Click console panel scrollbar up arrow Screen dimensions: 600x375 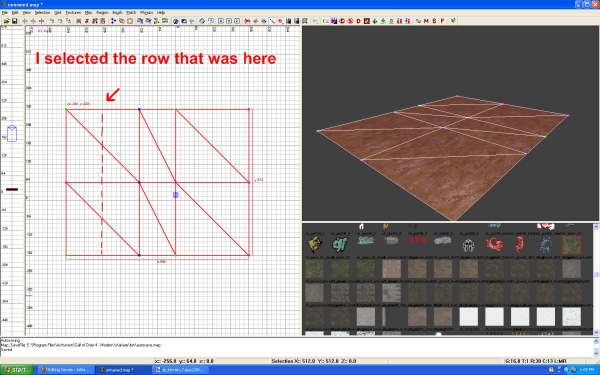[x=596, y=341]
